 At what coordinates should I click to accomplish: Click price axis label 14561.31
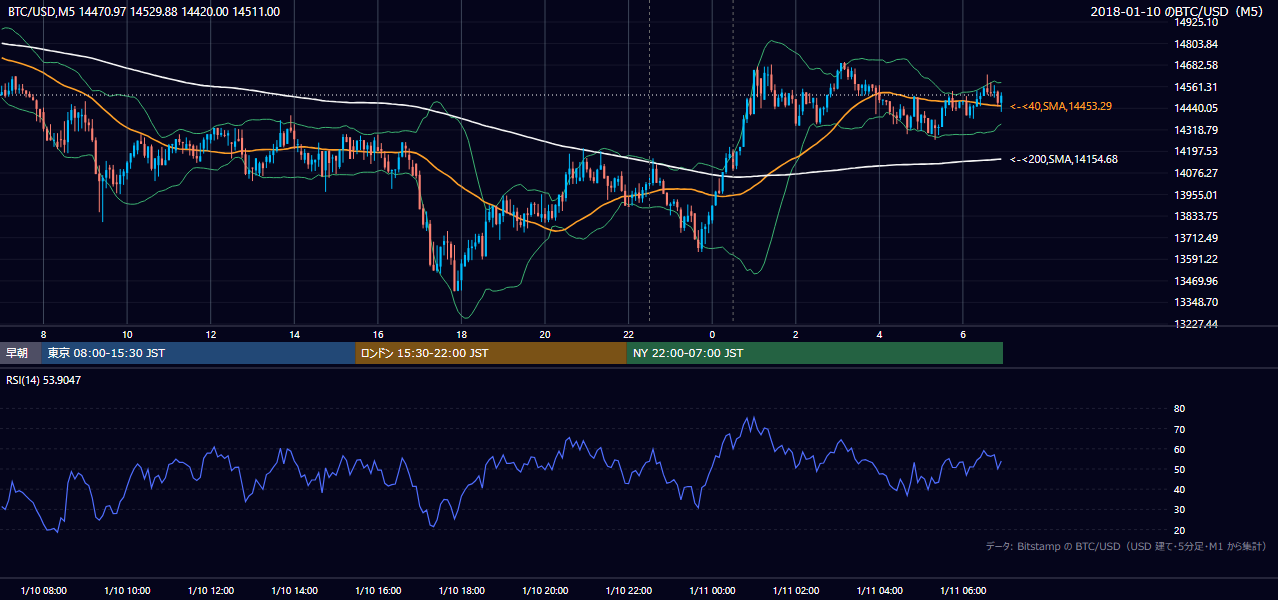(x=1197, y=87)
